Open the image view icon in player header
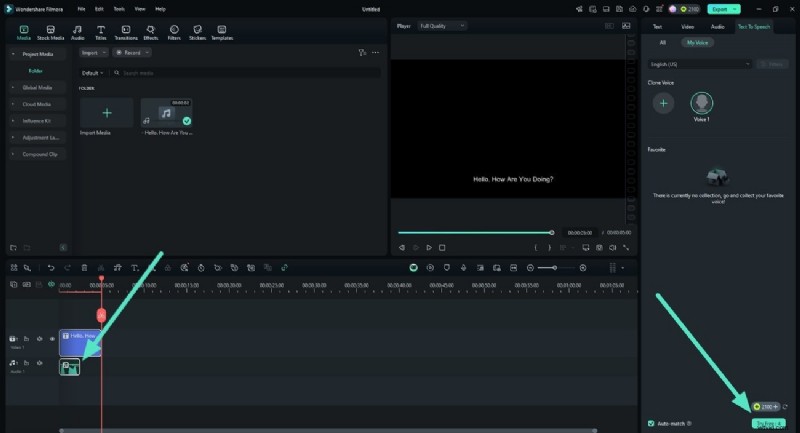This screenshot has width=800, height=433. point(626,26)
